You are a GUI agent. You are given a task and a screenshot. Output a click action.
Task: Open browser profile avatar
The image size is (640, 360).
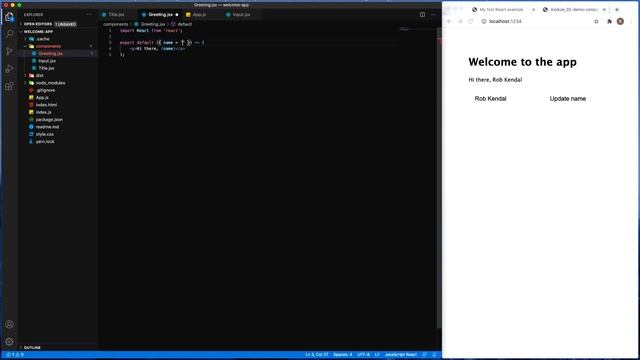[620, 21]
